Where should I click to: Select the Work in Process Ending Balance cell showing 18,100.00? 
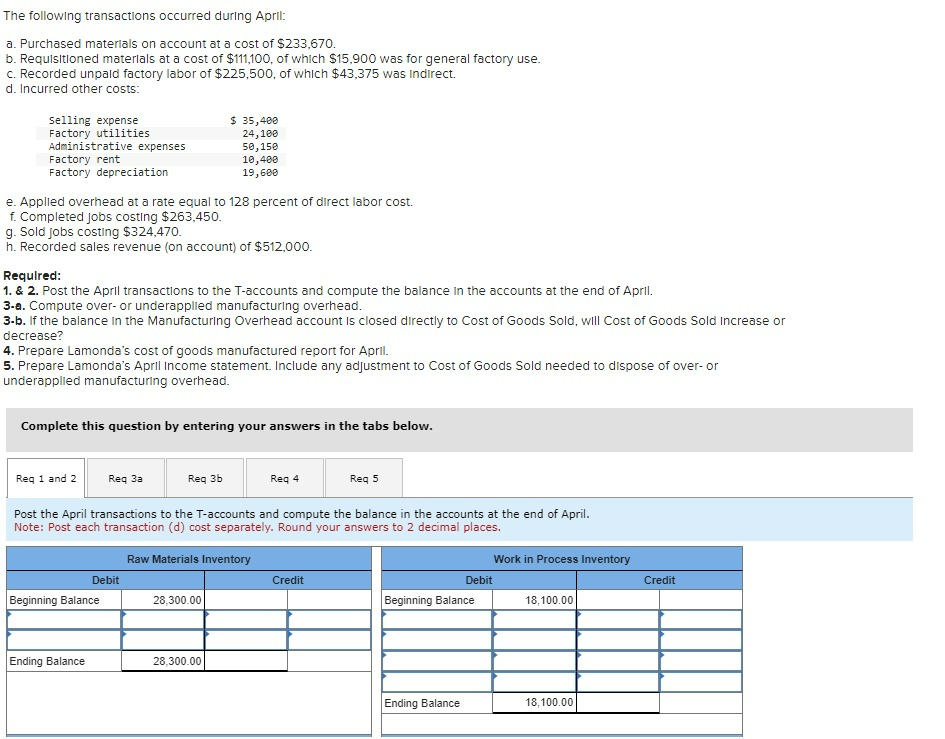(535, 703)
